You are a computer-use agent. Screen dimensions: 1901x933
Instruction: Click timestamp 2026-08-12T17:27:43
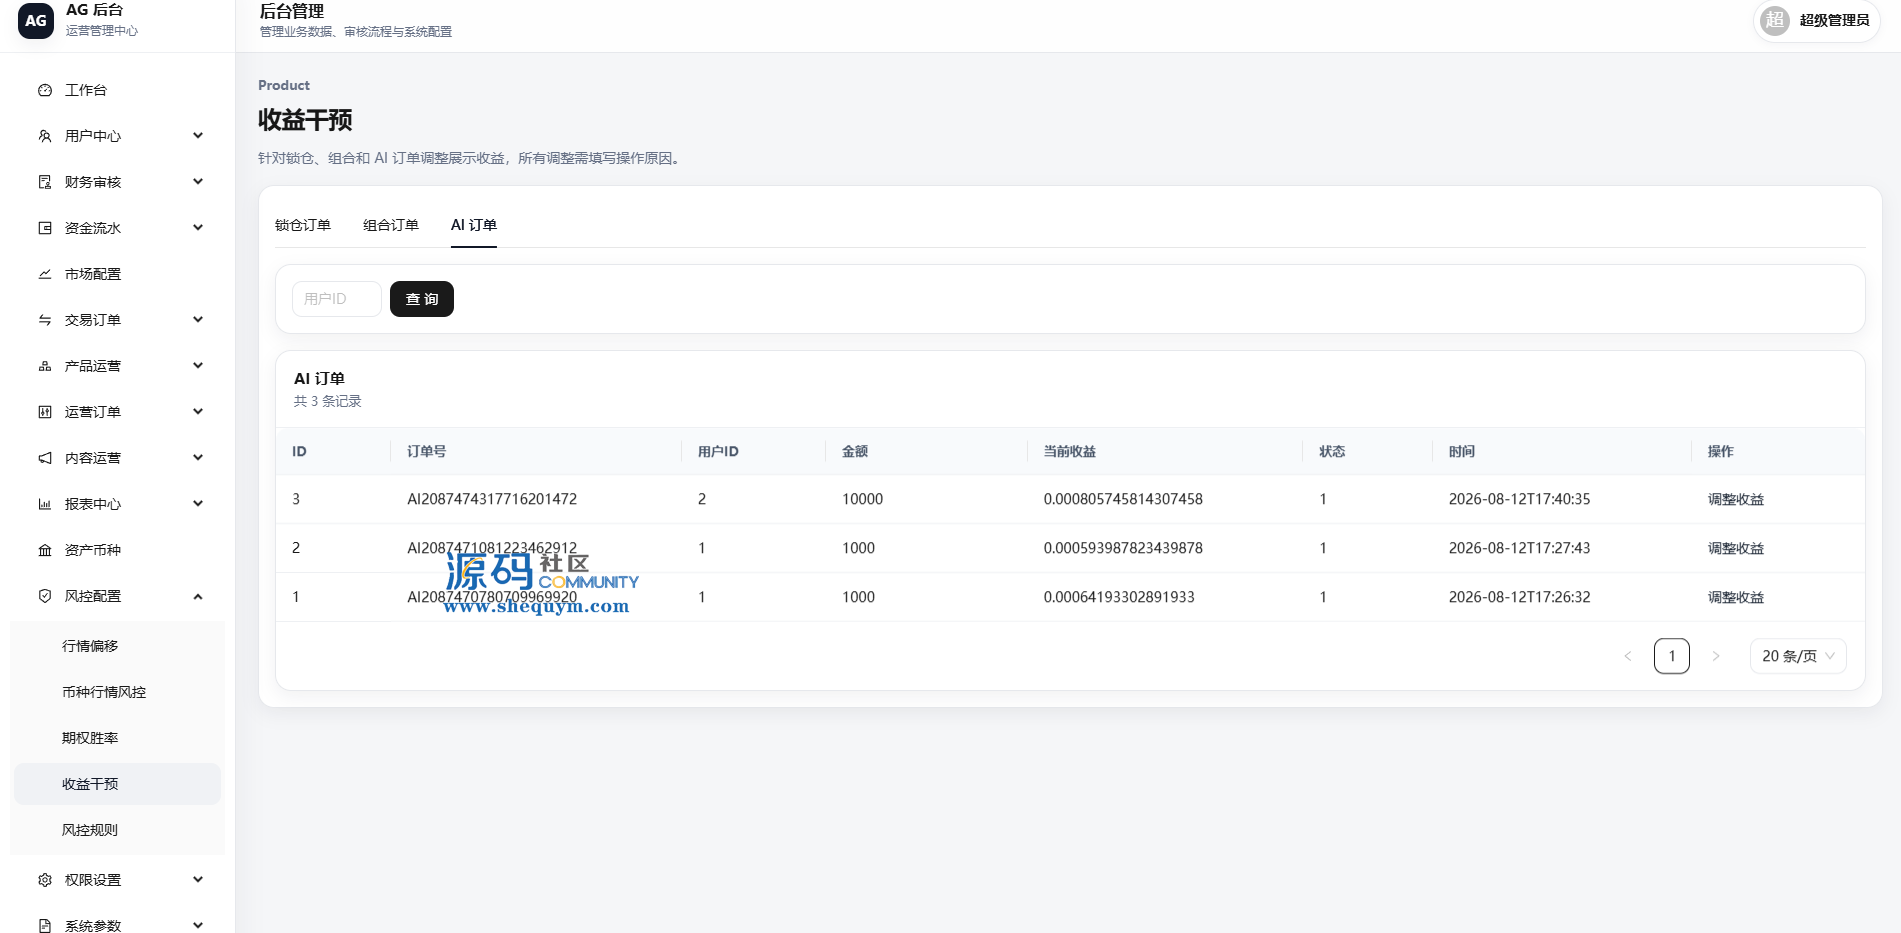tap(1520, 548)
